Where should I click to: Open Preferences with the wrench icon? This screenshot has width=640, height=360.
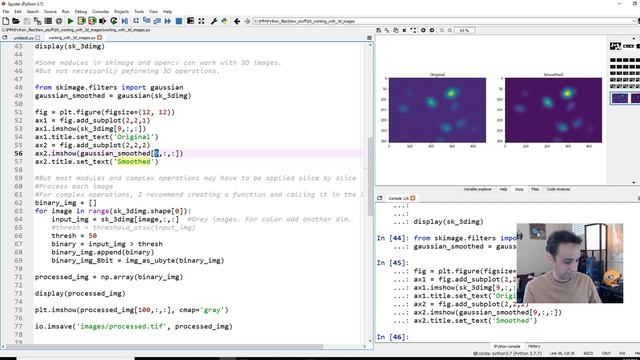[214, 21]
